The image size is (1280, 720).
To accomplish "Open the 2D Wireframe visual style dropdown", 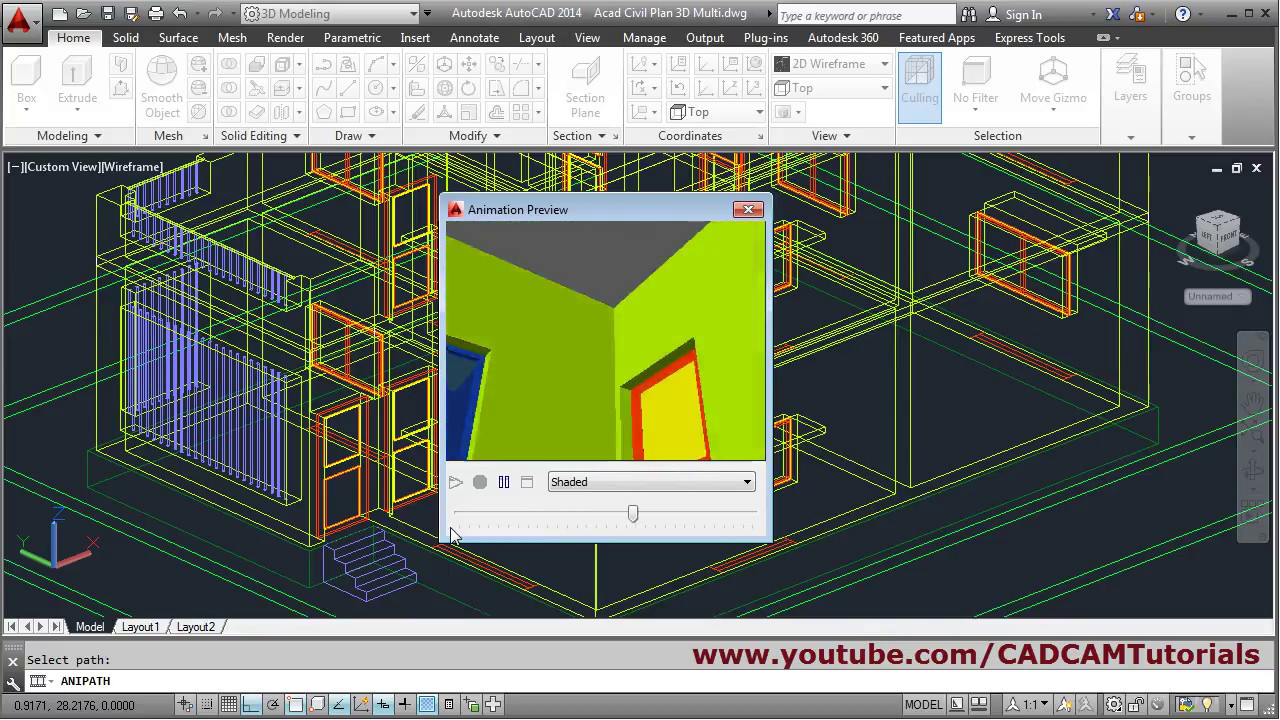I will (831, 63).
